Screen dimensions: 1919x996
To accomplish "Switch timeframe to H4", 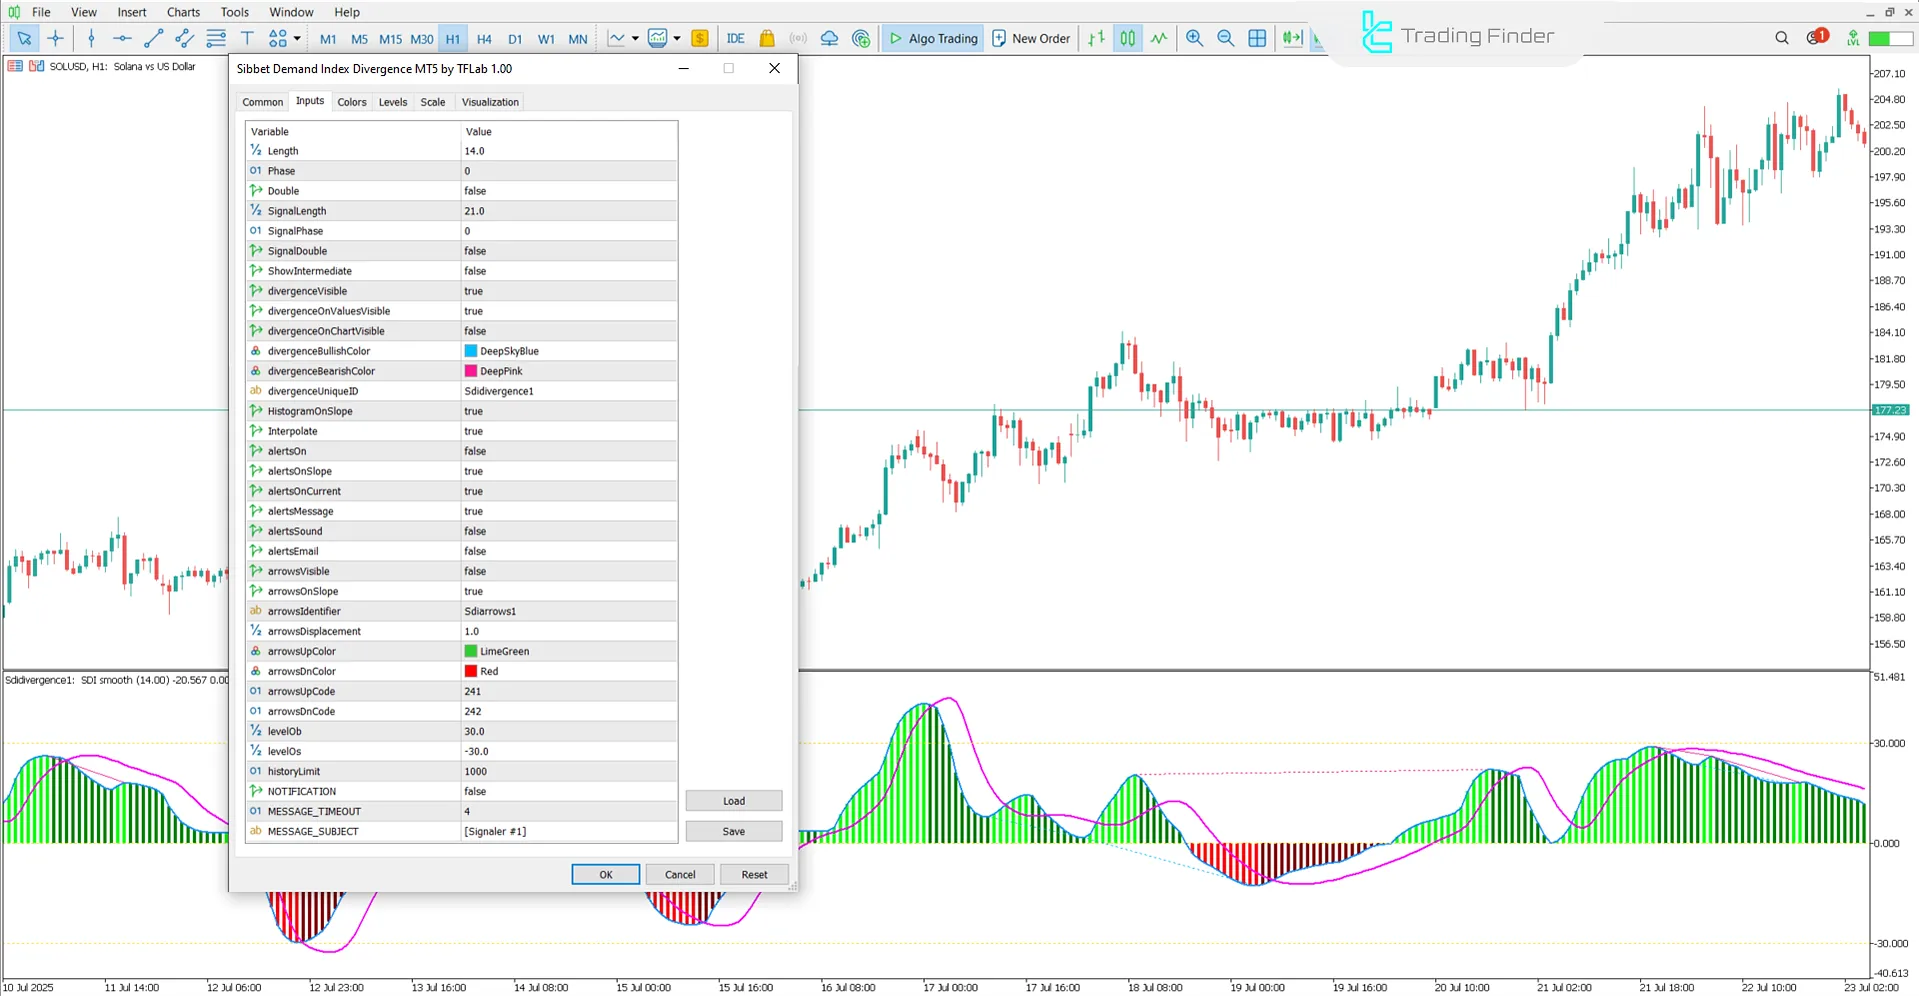I will coord(484,38).
